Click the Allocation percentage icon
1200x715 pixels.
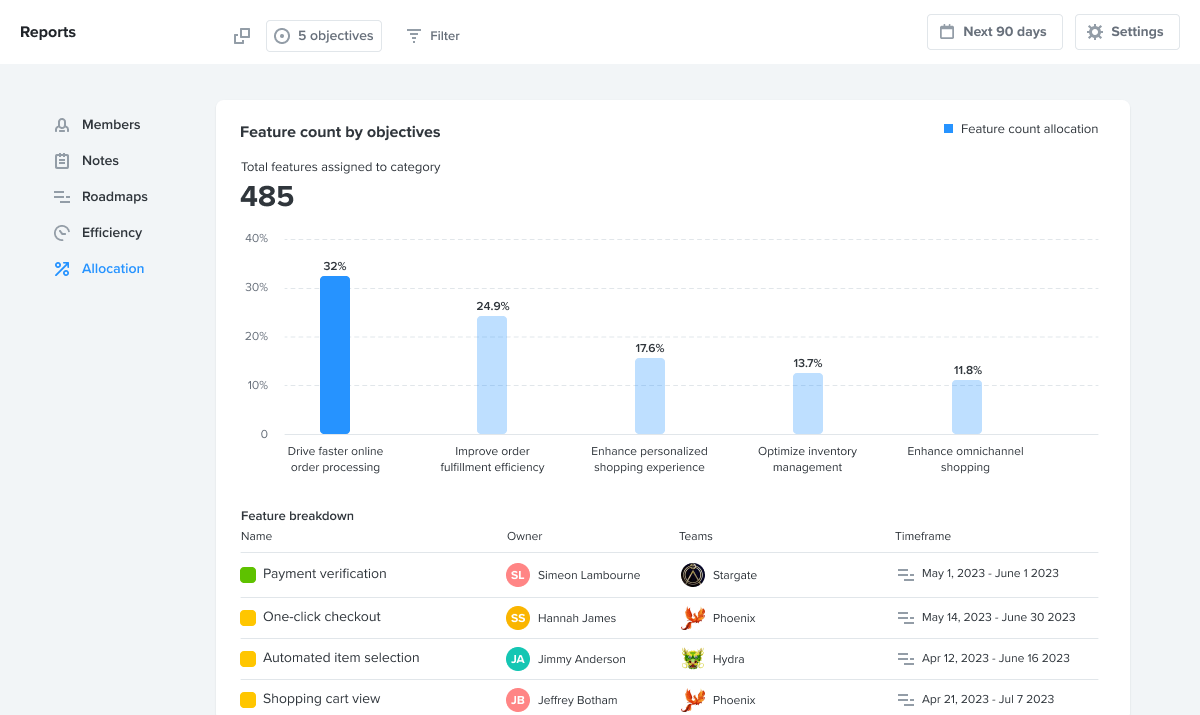click(x=61, y=268)
